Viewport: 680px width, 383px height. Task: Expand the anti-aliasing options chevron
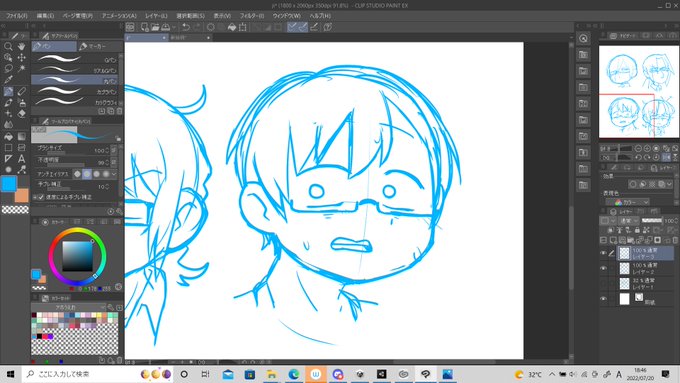[114, 174]
